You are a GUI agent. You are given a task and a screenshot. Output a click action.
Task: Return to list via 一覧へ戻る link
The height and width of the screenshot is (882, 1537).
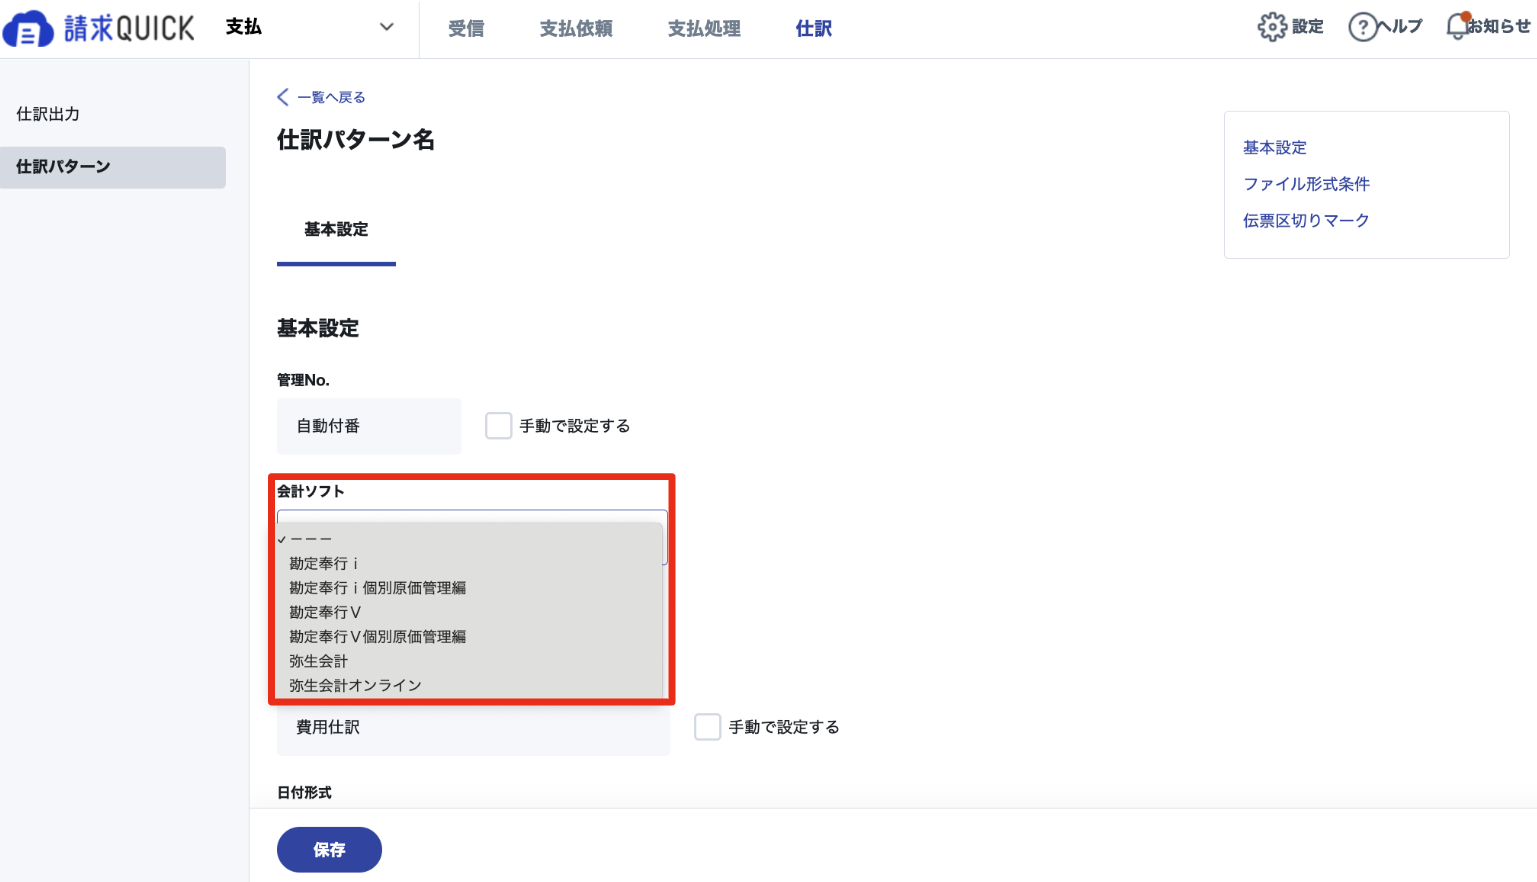coord(331,97)
